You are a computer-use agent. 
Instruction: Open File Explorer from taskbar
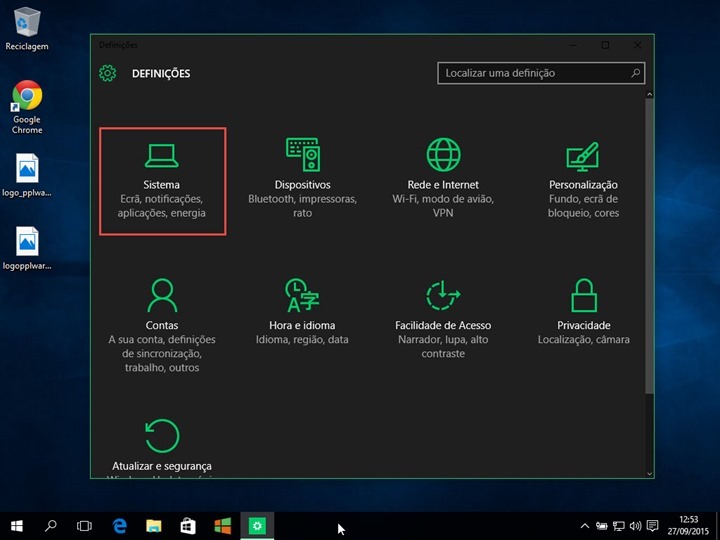pyautogui.click(x=154, y=525)
